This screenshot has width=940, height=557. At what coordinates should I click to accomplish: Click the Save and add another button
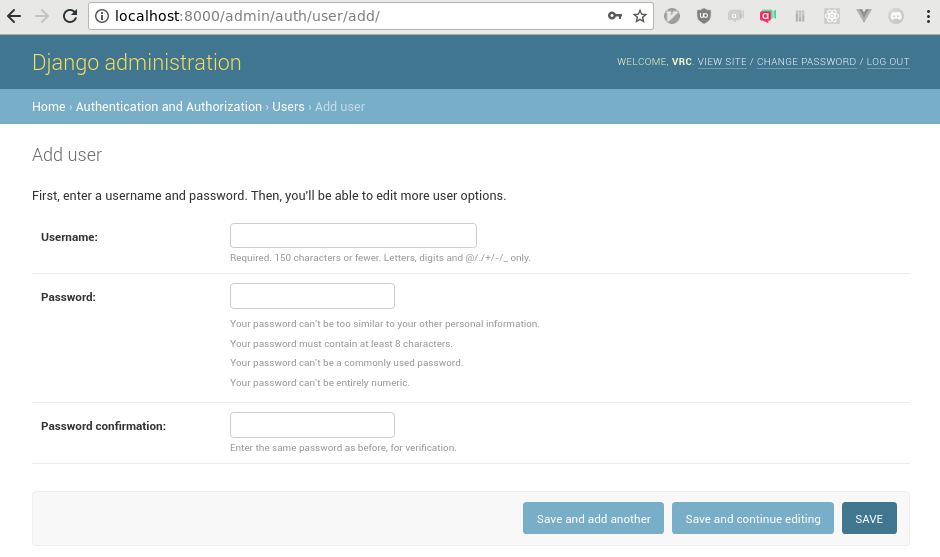(x=593, y=518)
